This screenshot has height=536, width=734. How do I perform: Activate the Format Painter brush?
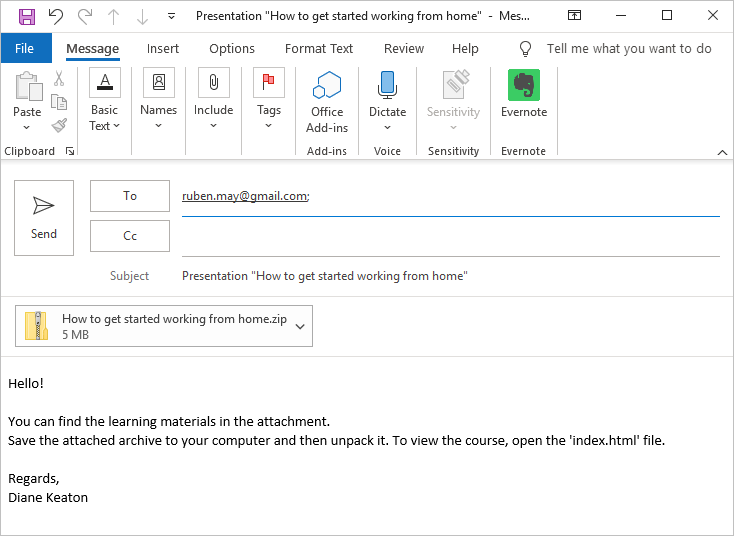click(59, 125)
